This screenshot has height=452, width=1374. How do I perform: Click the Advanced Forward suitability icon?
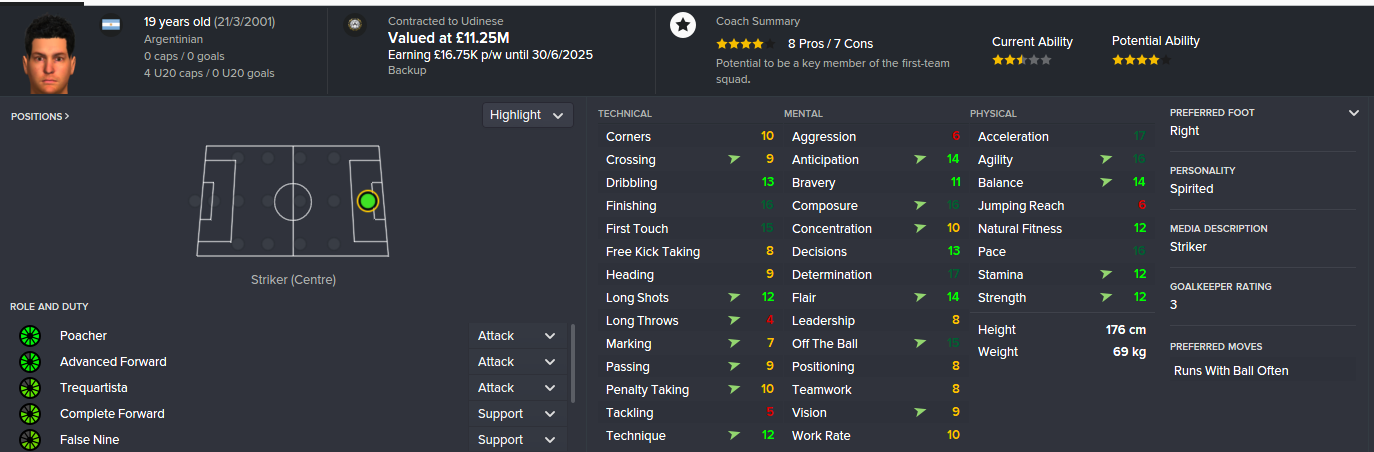click(29, 362)
